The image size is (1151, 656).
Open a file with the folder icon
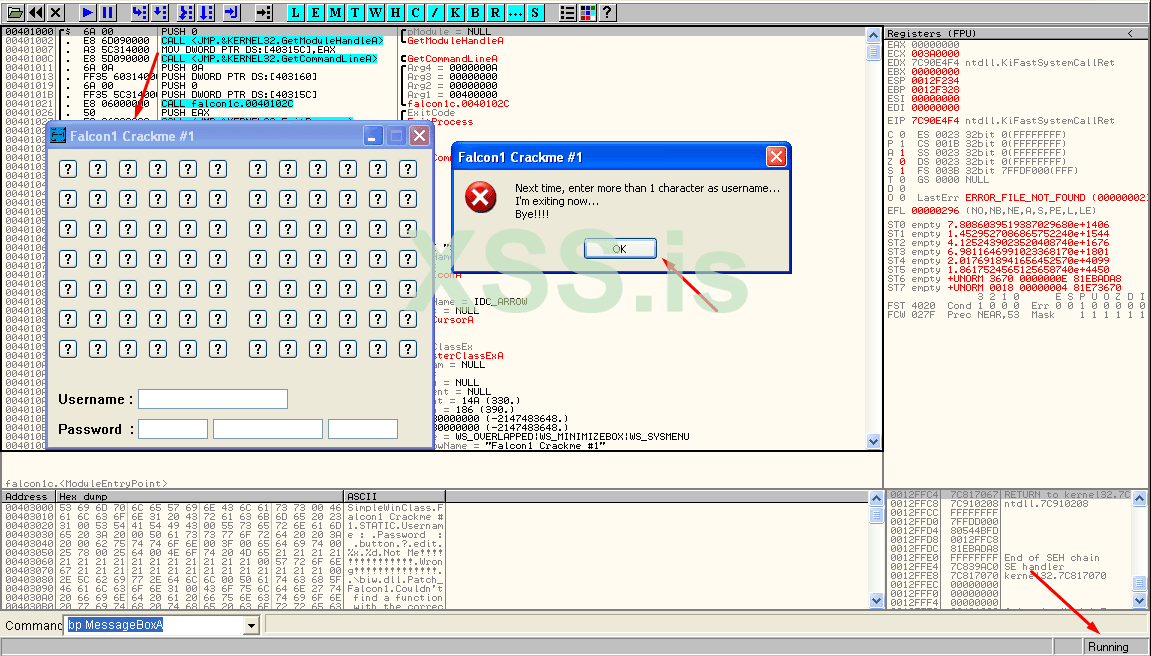pos(15,12)
